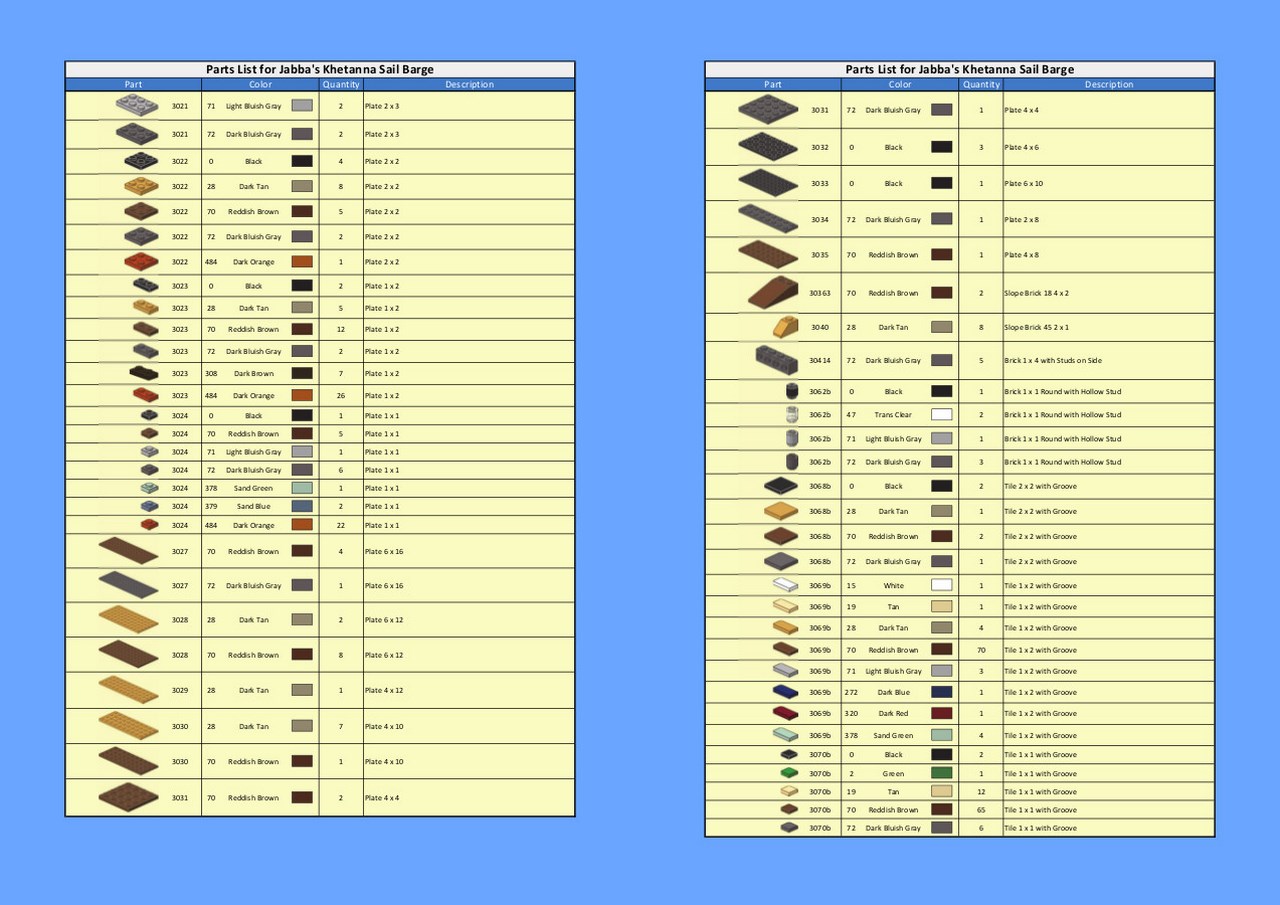Select the Sand Green Tile 1 x 2 part image
The width and height of the screenshot is (1280, 905).
coord(785,735)
